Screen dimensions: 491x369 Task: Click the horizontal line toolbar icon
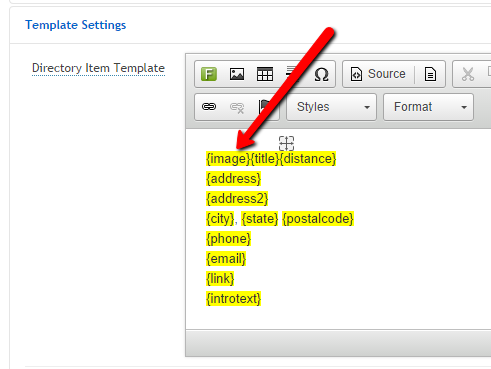tap(291, 72)
